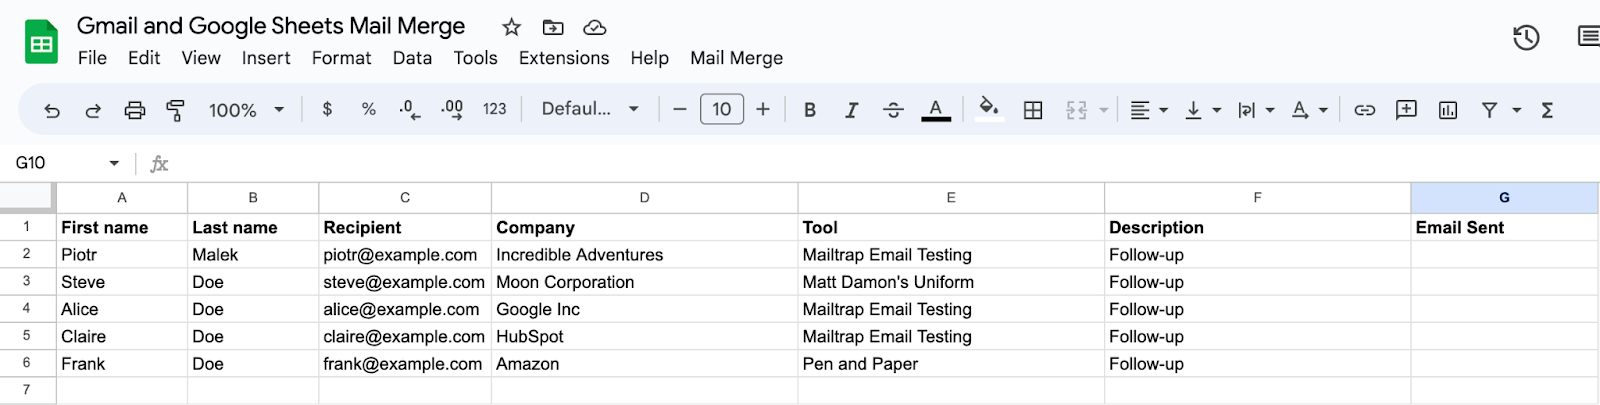Open version history clock icon

pos(1526,38)
